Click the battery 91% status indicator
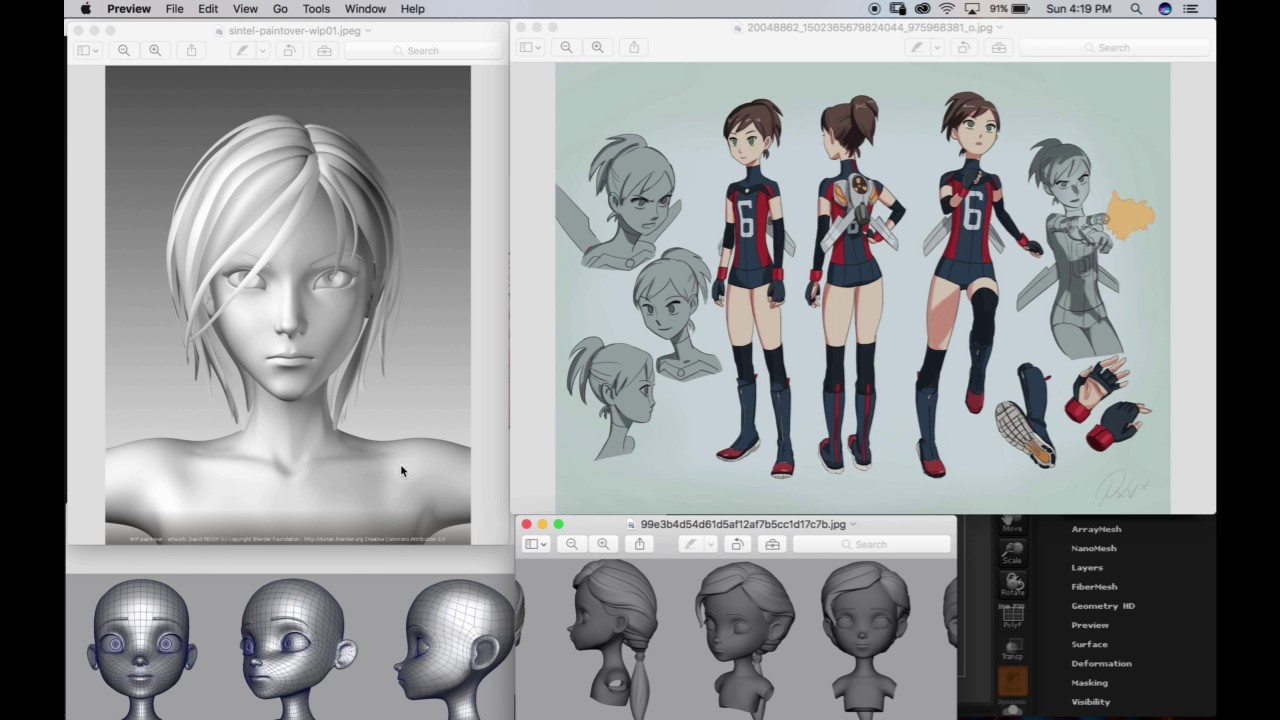Image resolution: width=1280 pixels, height=720 pixels. 1008,9
